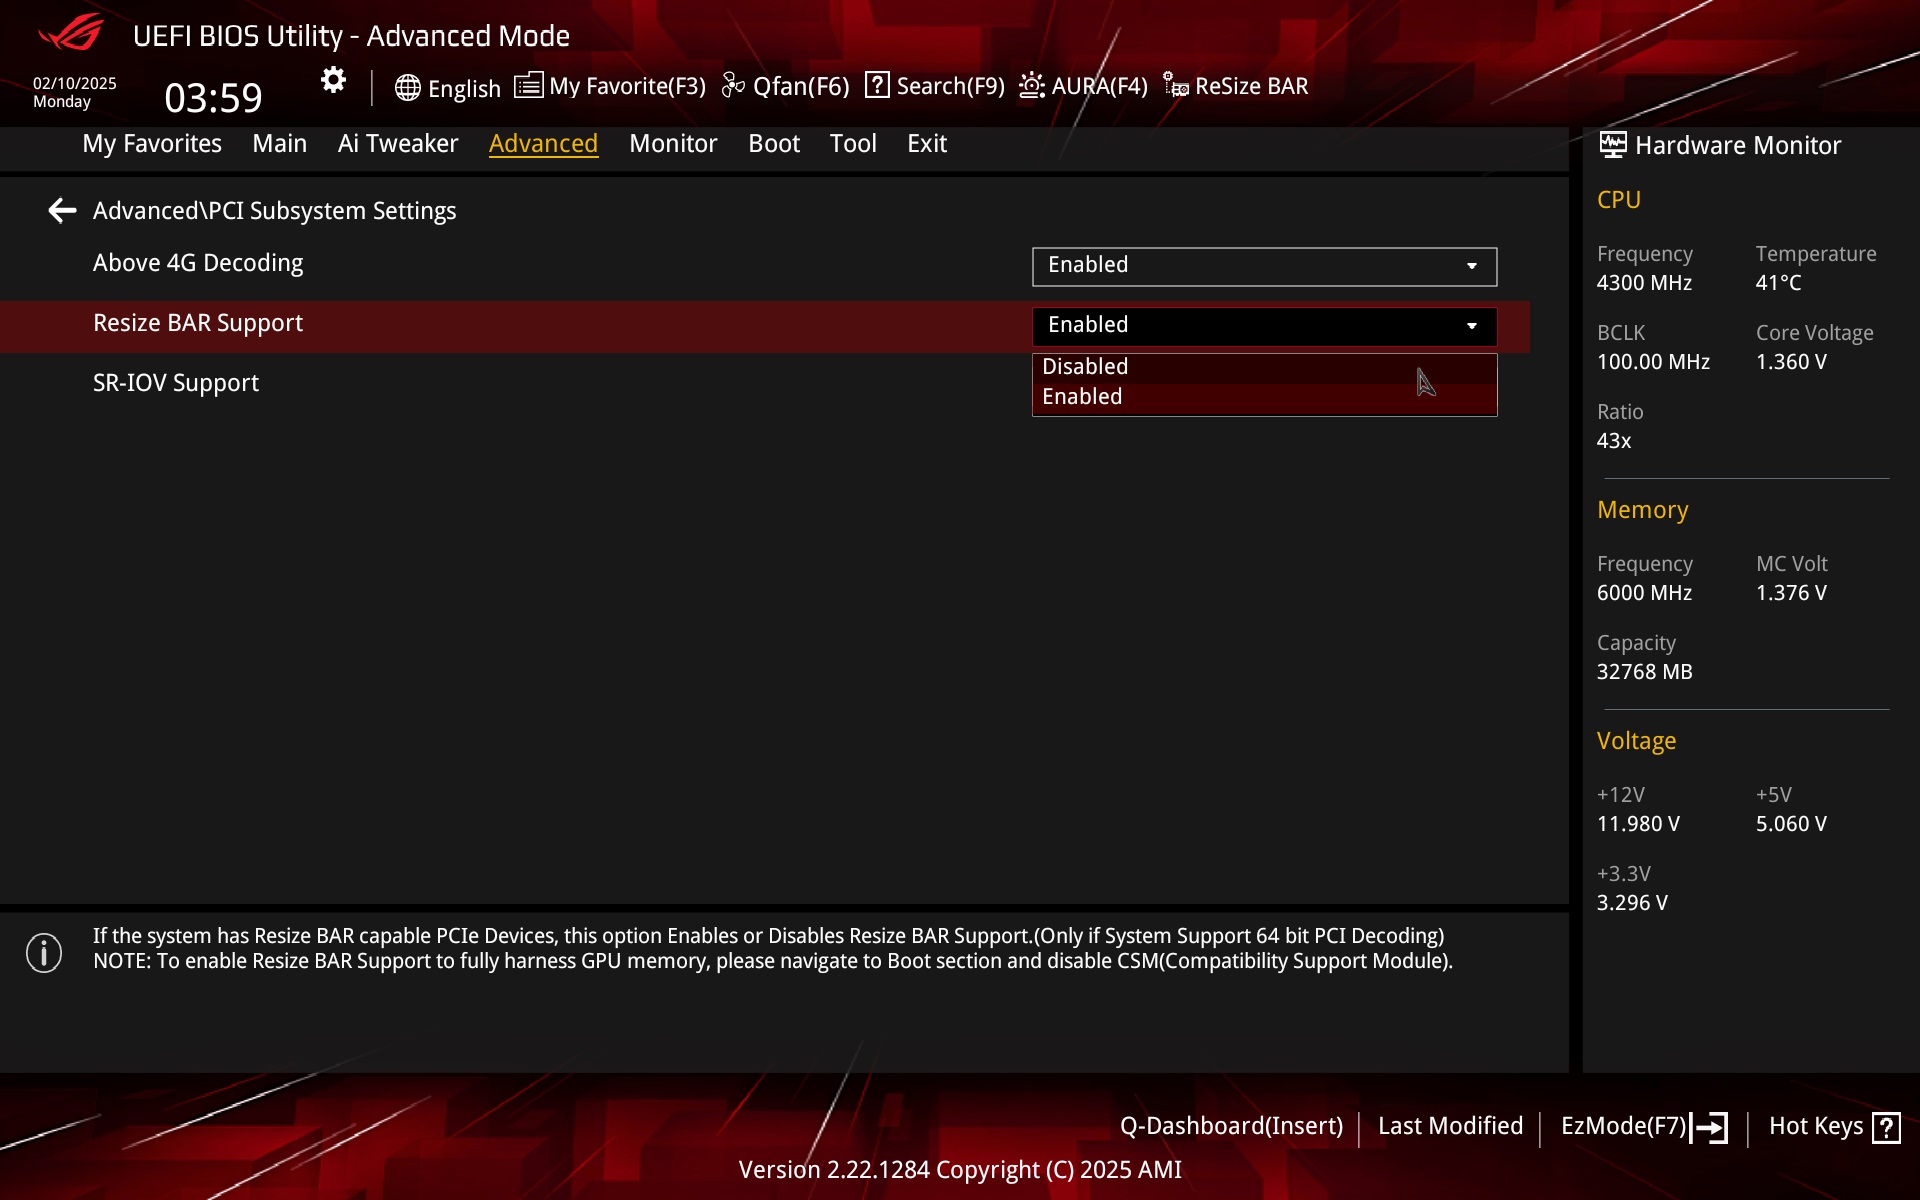This screenshot has width=1920, height=1200.
Task: Collapse Resize BAR Support dropdown arrow
Action: 1471,326
